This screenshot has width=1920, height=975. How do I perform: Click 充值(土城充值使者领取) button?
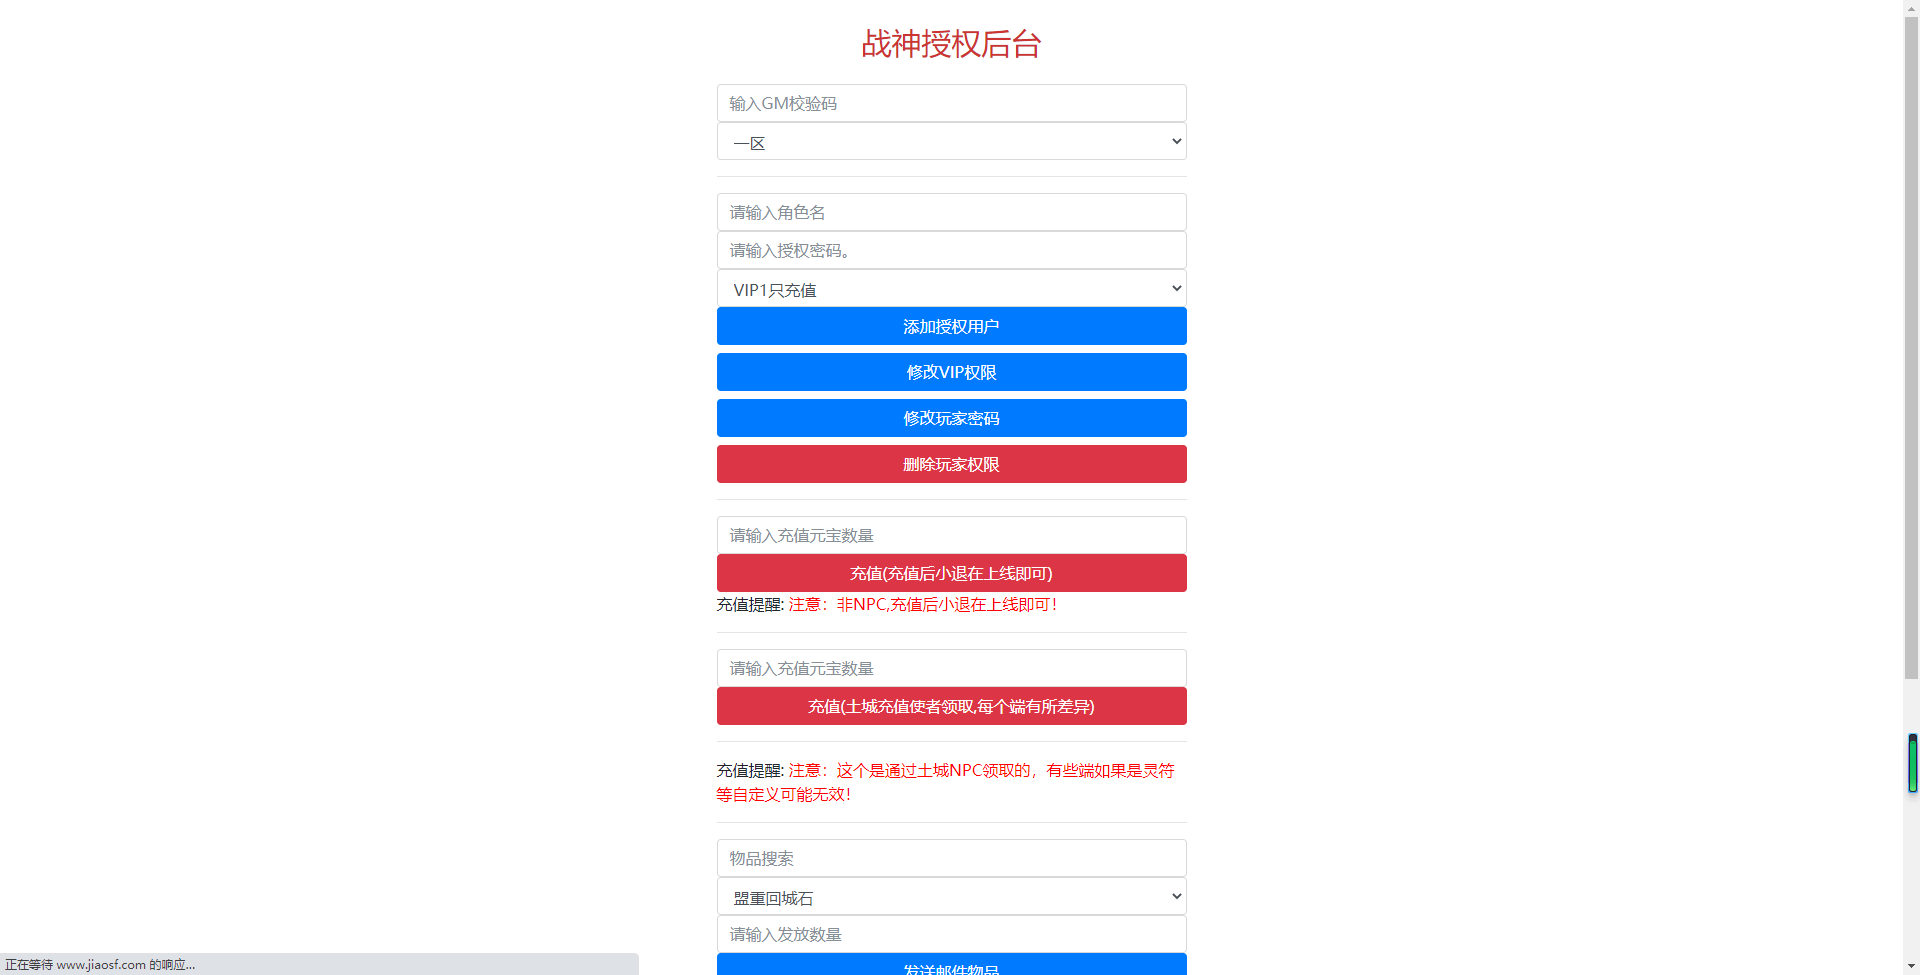click(x=951, y=706)
